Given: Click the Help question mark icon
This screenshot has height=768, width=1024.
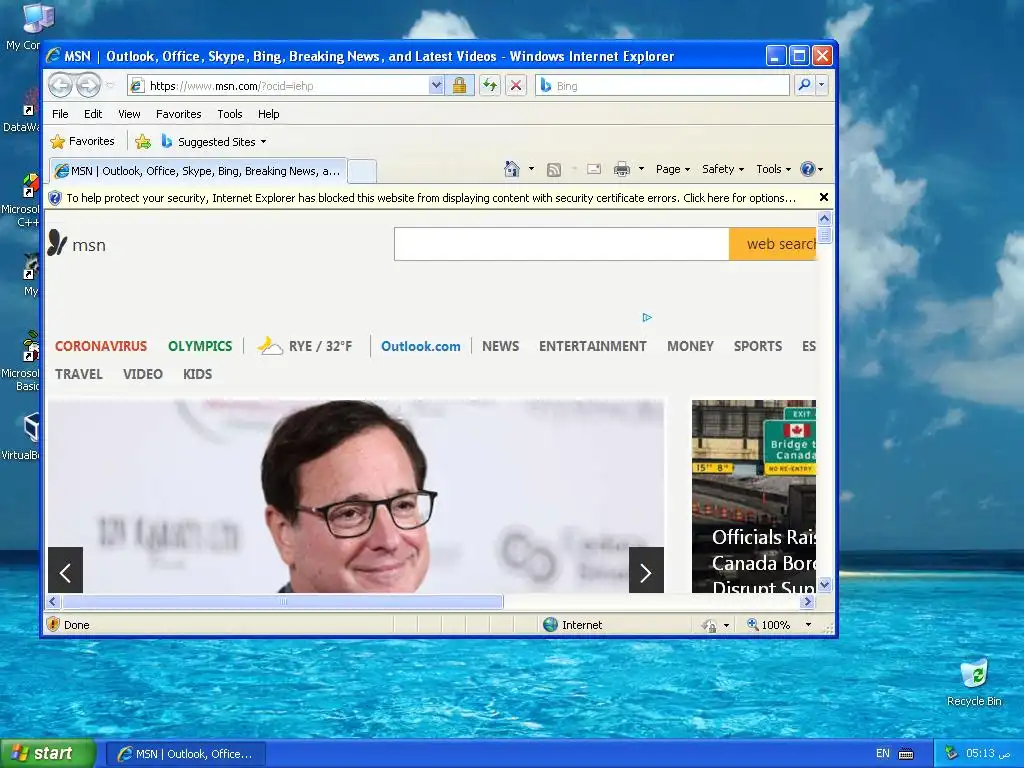Looking at the screenshot, I should (x=808, y=169).
